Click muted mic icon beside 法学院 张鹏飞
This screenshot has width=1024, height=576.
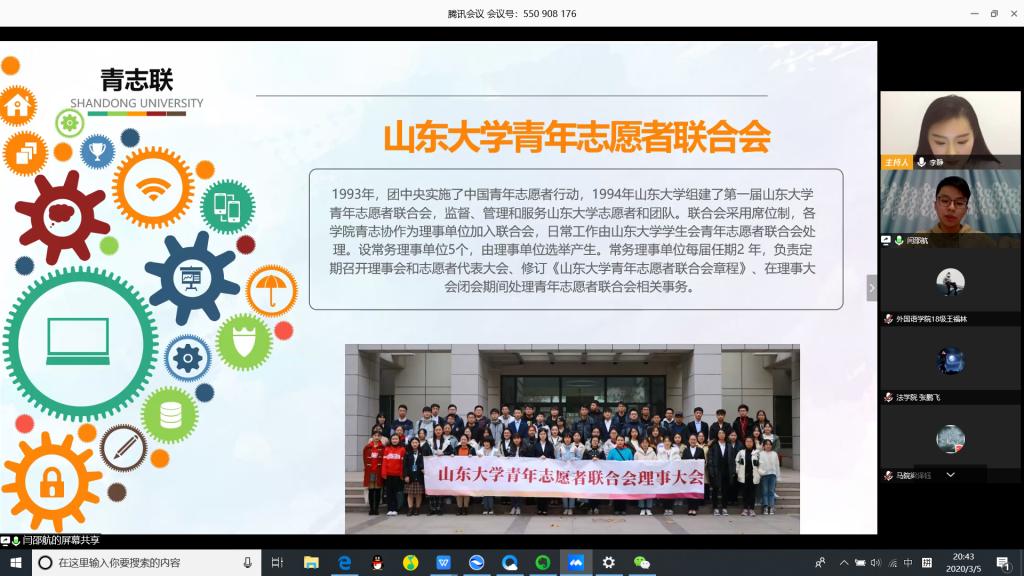pos(887,397)
